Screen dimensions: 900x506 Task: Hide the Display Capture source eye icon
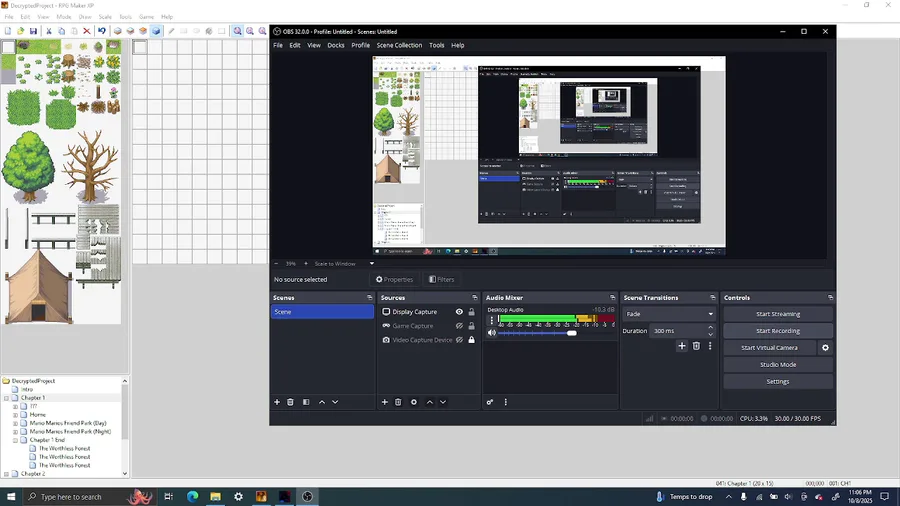[459, 312]
